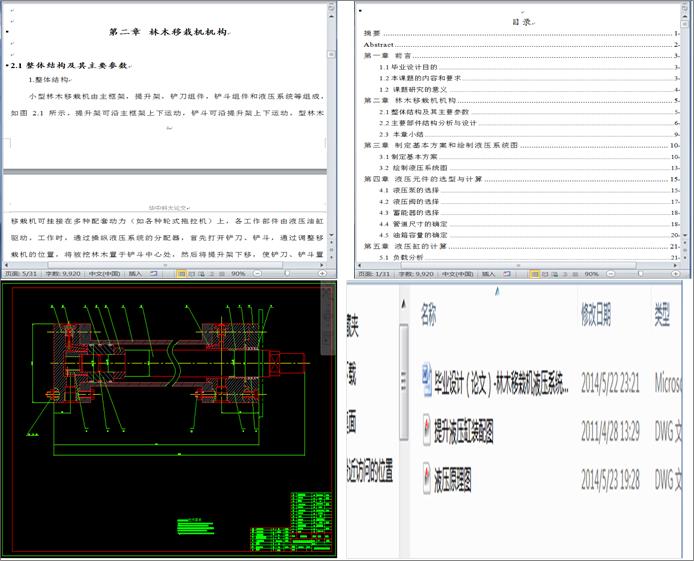Toggle 插入 insert mode in page 1/31 window
694x561 pixels.
coord(488,274)
